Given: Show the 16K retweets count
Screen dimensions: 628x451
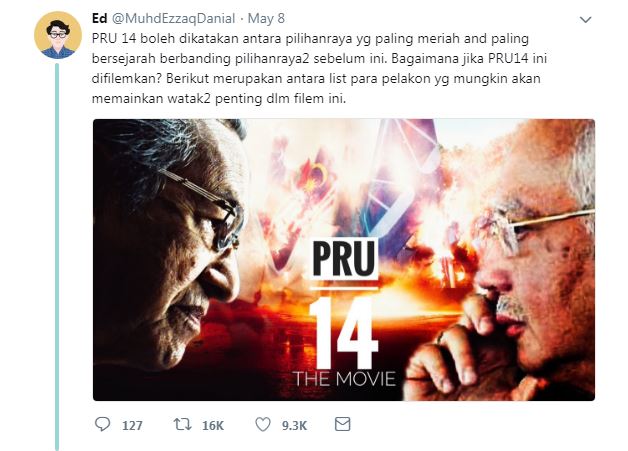Looking at the screenshot, I should [213, 425].
